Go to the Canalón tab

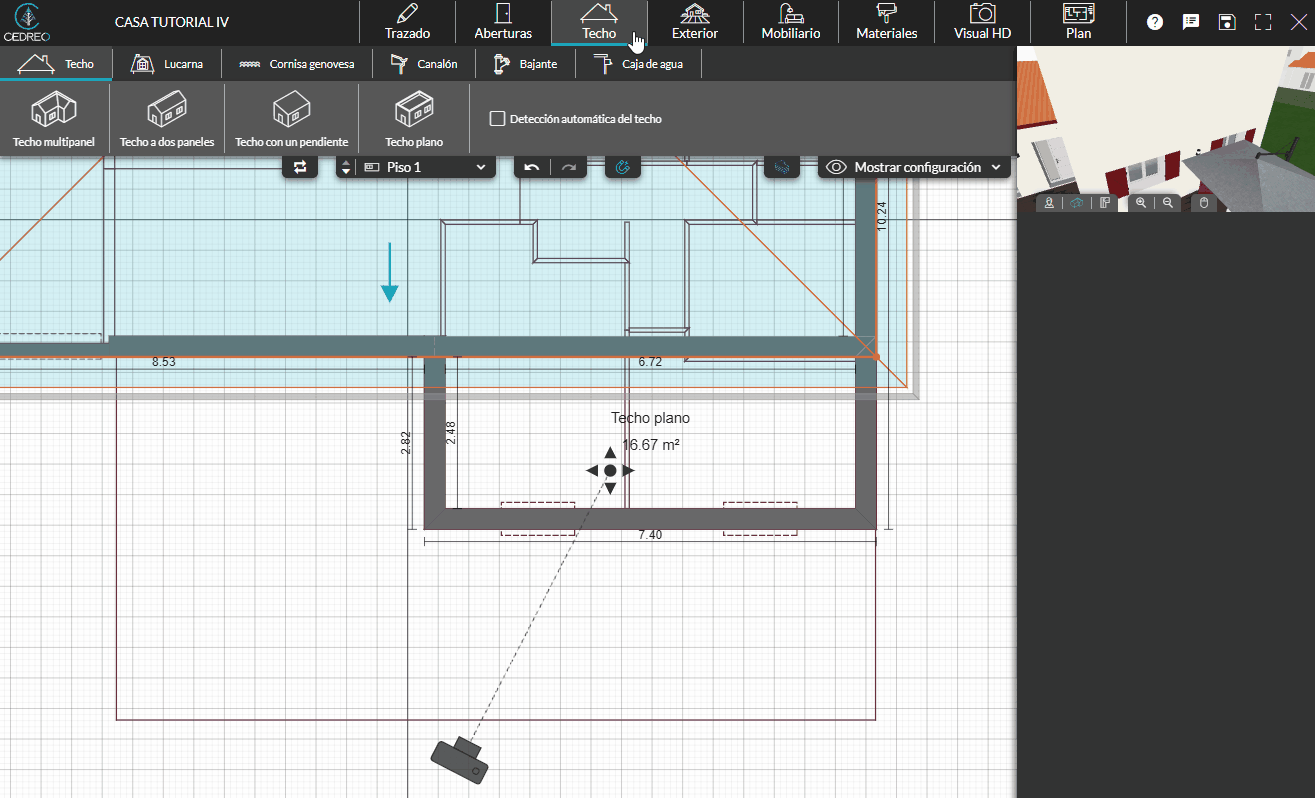[424, 63]
